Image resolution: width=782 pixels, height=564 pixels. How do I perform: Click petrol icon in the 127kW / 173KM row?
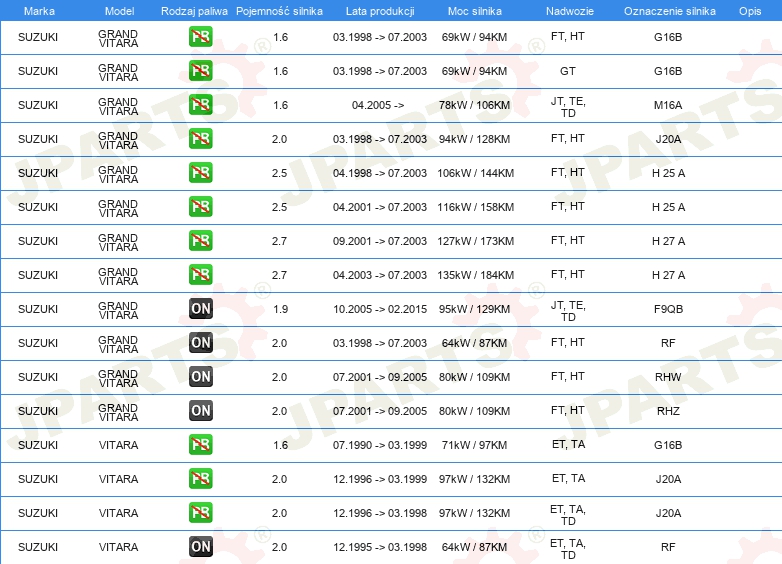[x=200, y=240]
